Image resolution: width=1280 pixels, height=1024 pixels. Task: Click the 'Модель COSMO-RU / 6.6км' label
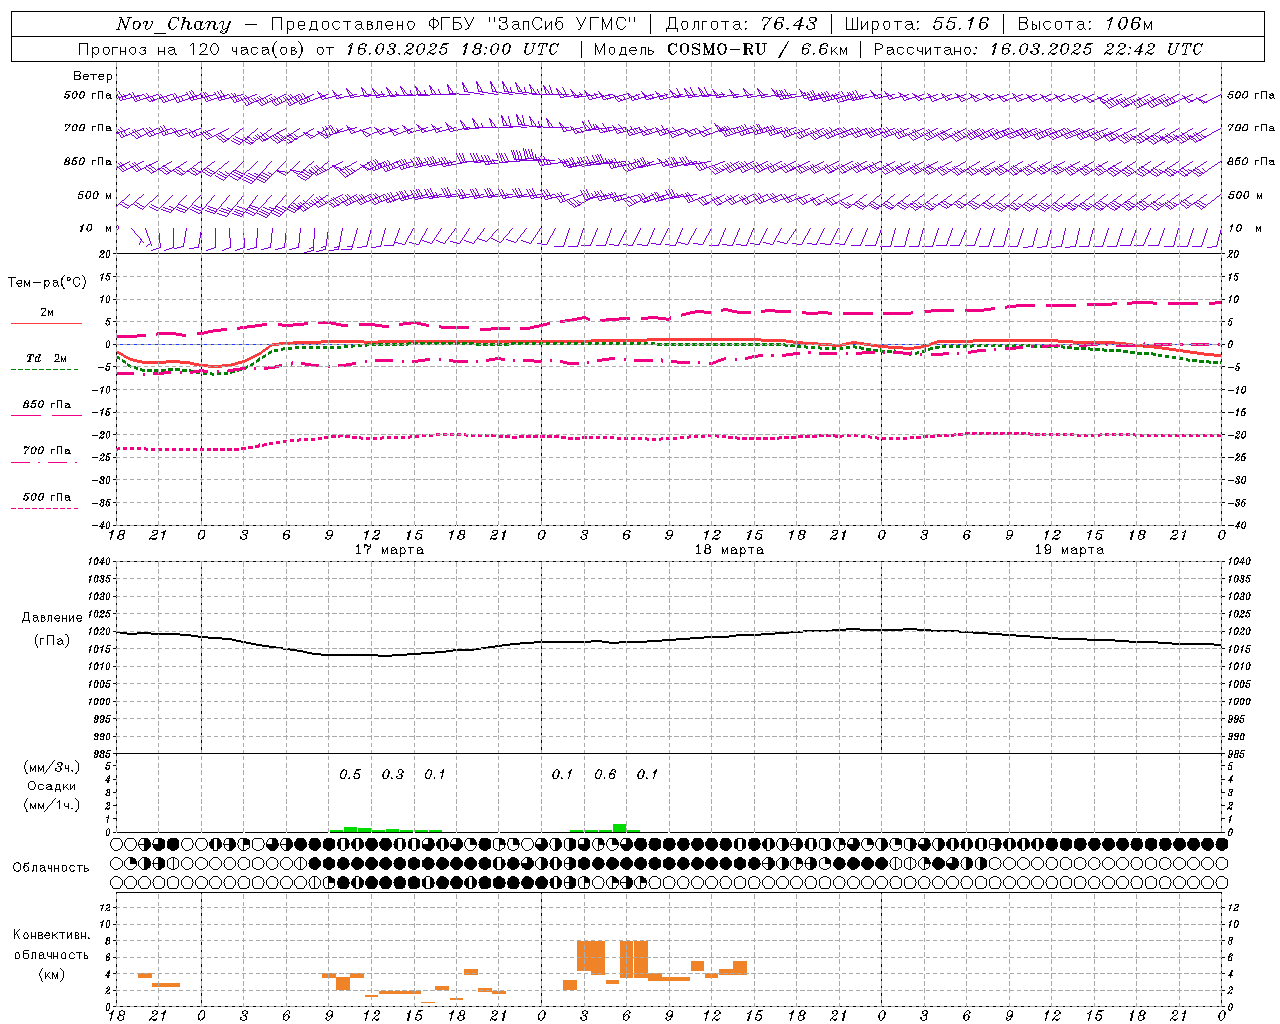(x=721, y=49)
